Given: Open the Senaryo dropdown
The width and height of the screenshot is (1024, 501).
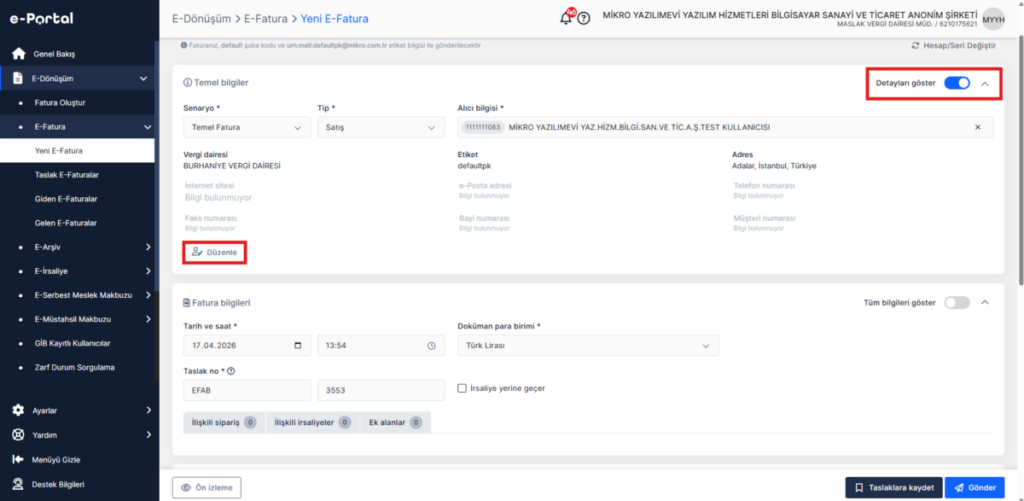Looking at the screenshot, I should coord(248,127).
